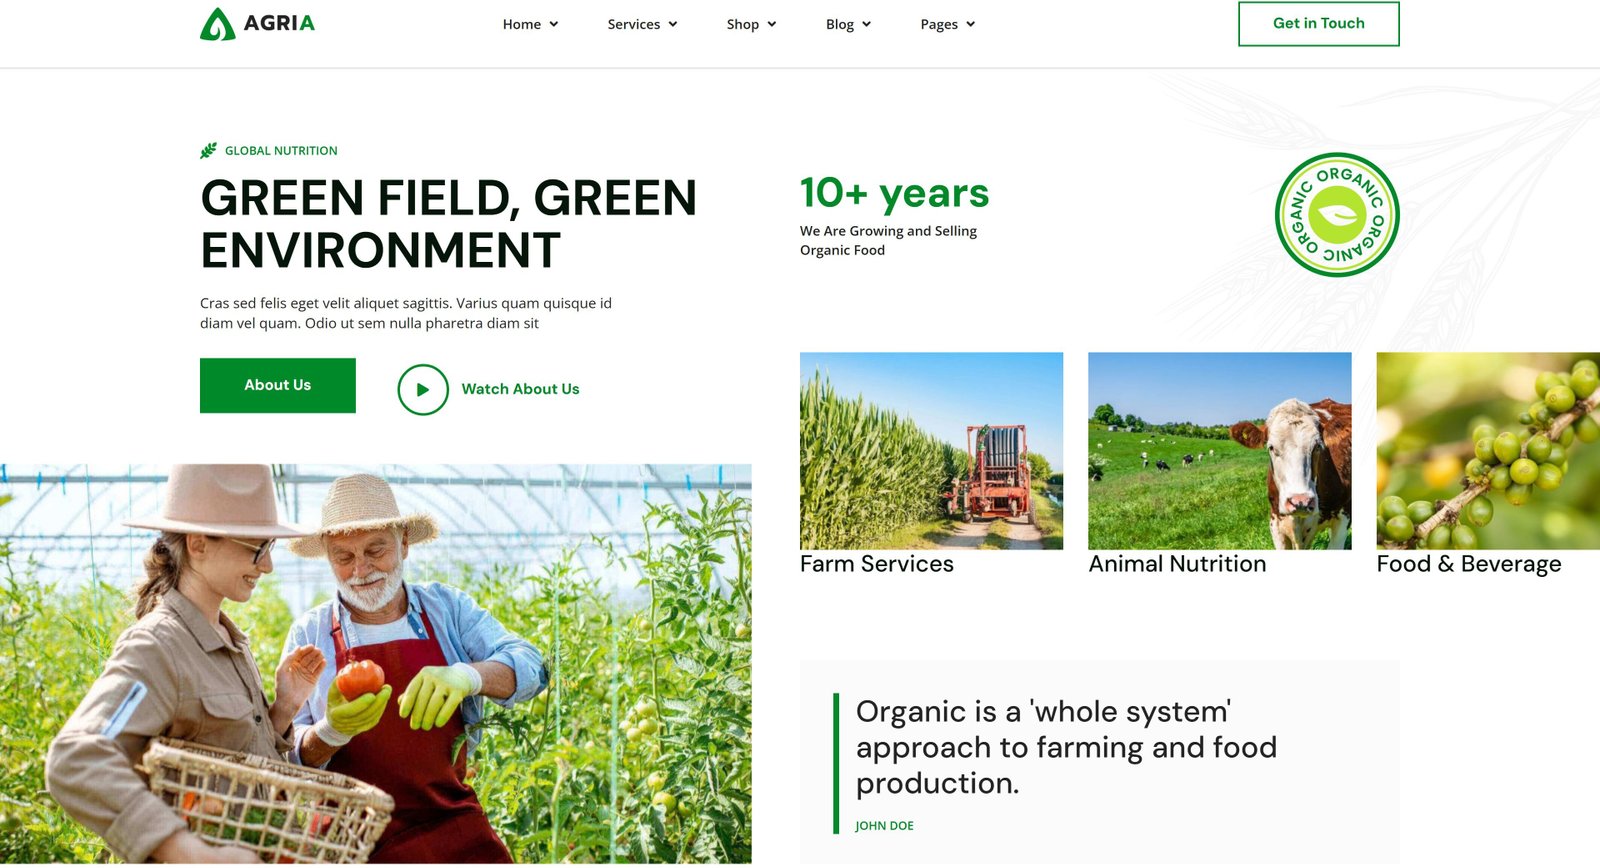Click the Animal Nutrition title link
1600x868 pixels.
click(1177, 564)
